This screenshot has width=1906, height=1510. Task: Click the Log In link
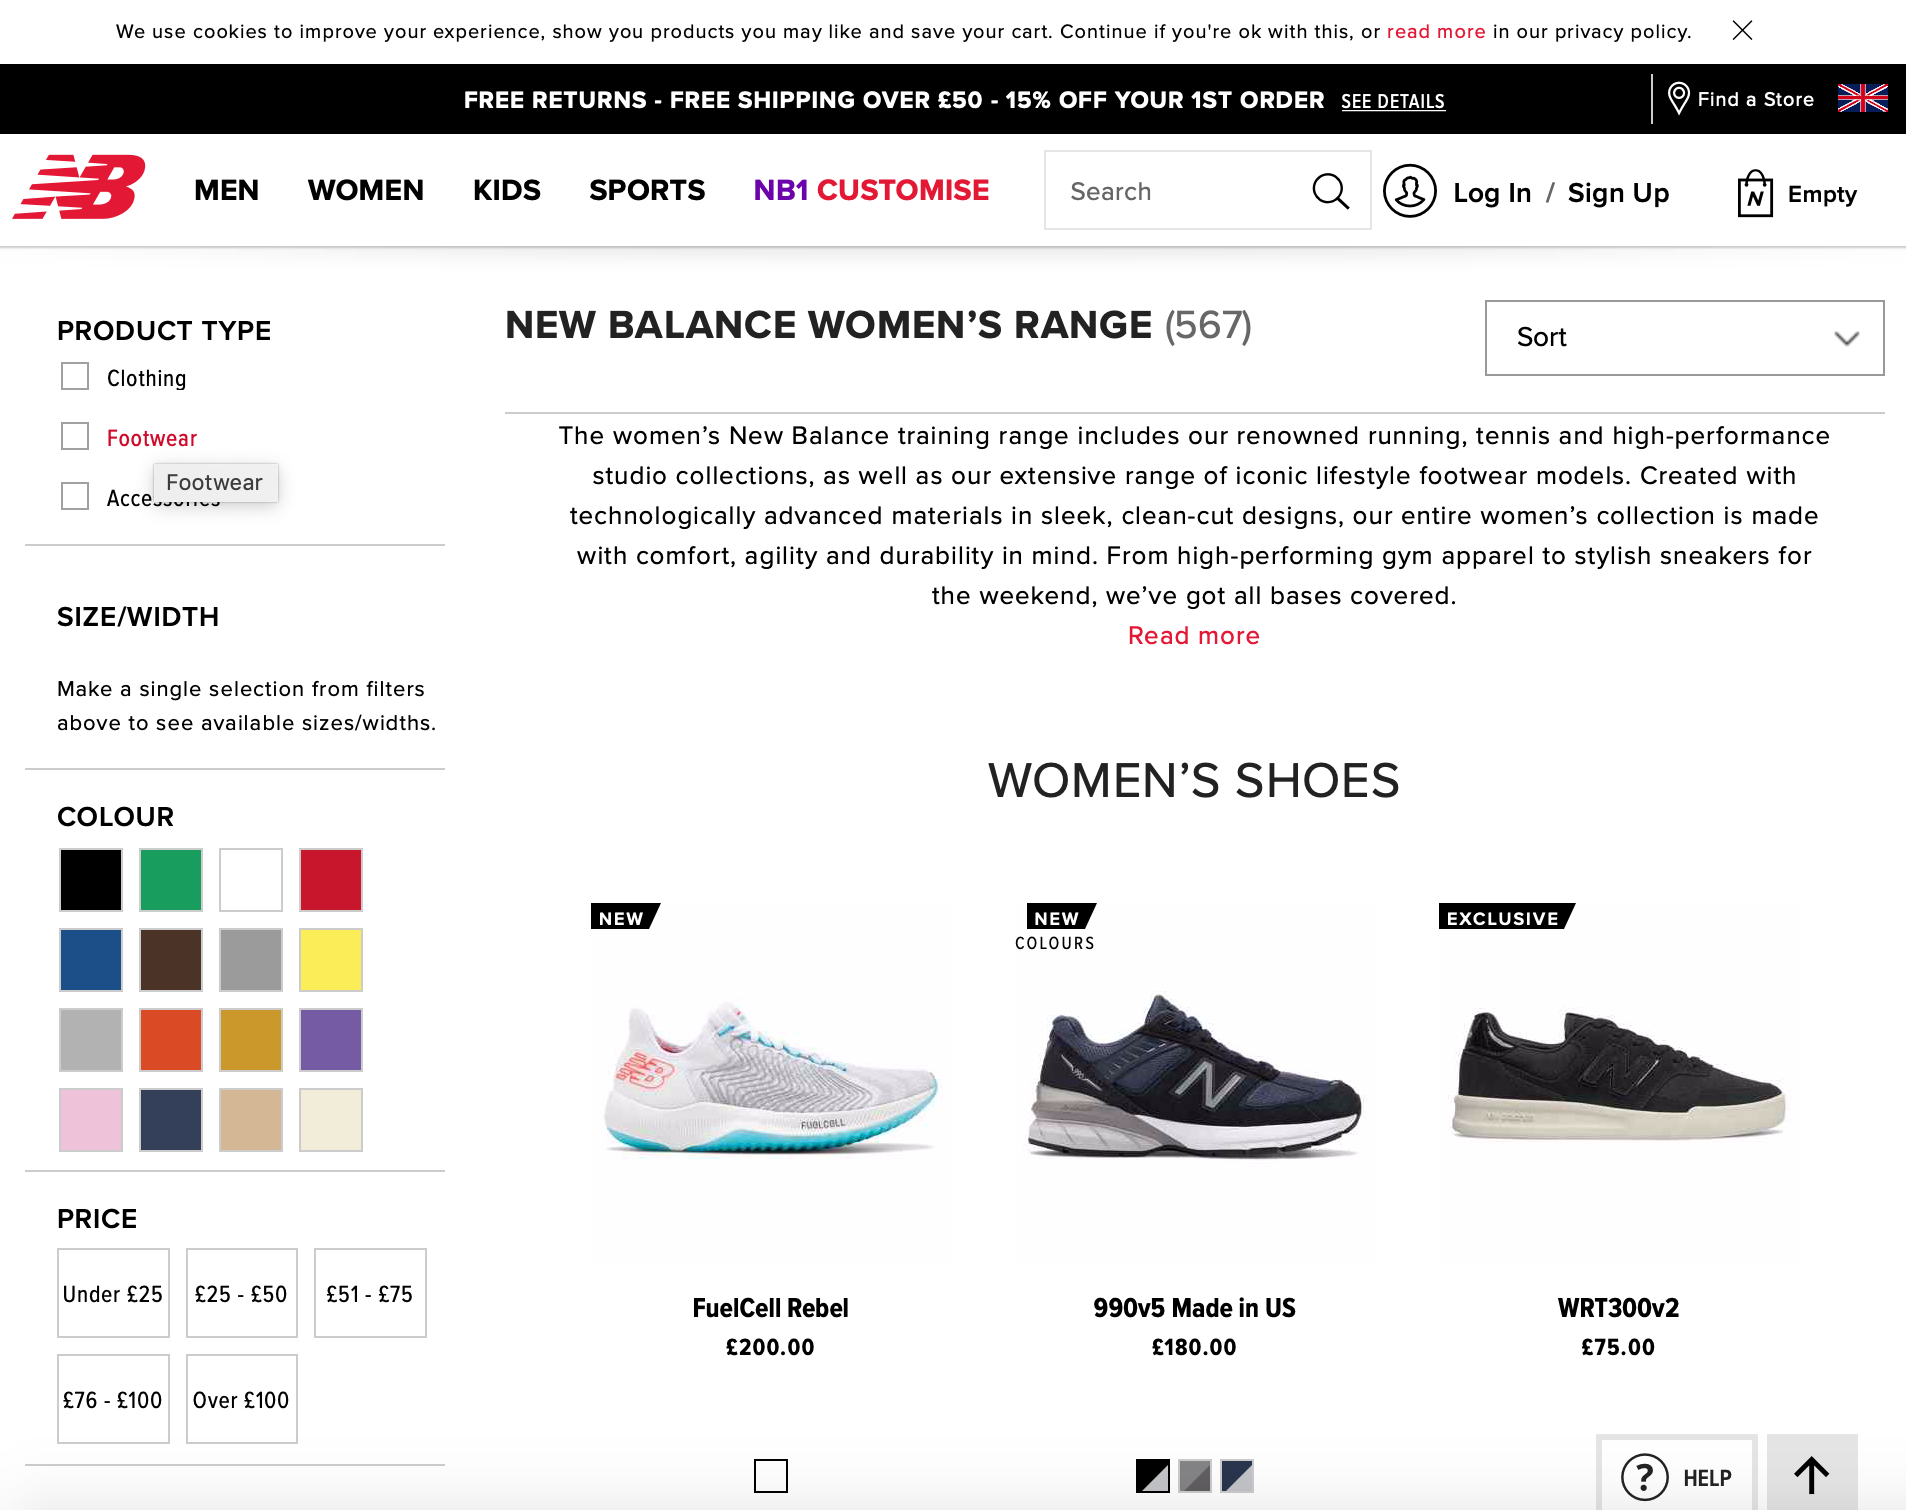click(1492, 193)
